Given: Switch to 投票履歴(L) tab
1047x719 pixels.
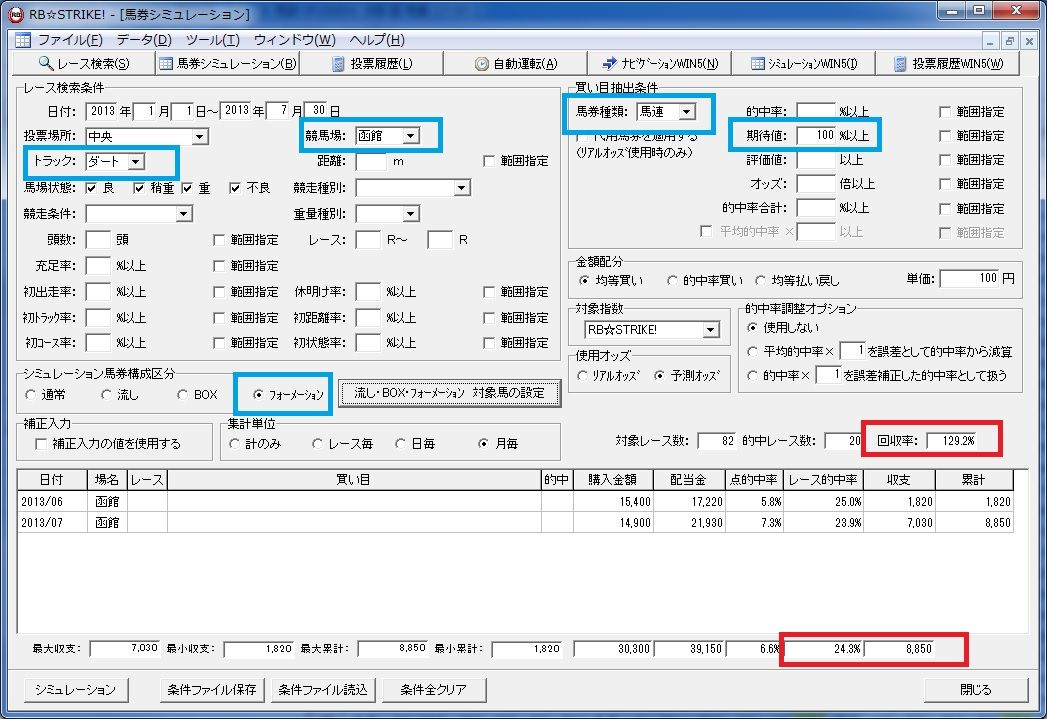Looking at the screenshot, I should click(372, 63).
